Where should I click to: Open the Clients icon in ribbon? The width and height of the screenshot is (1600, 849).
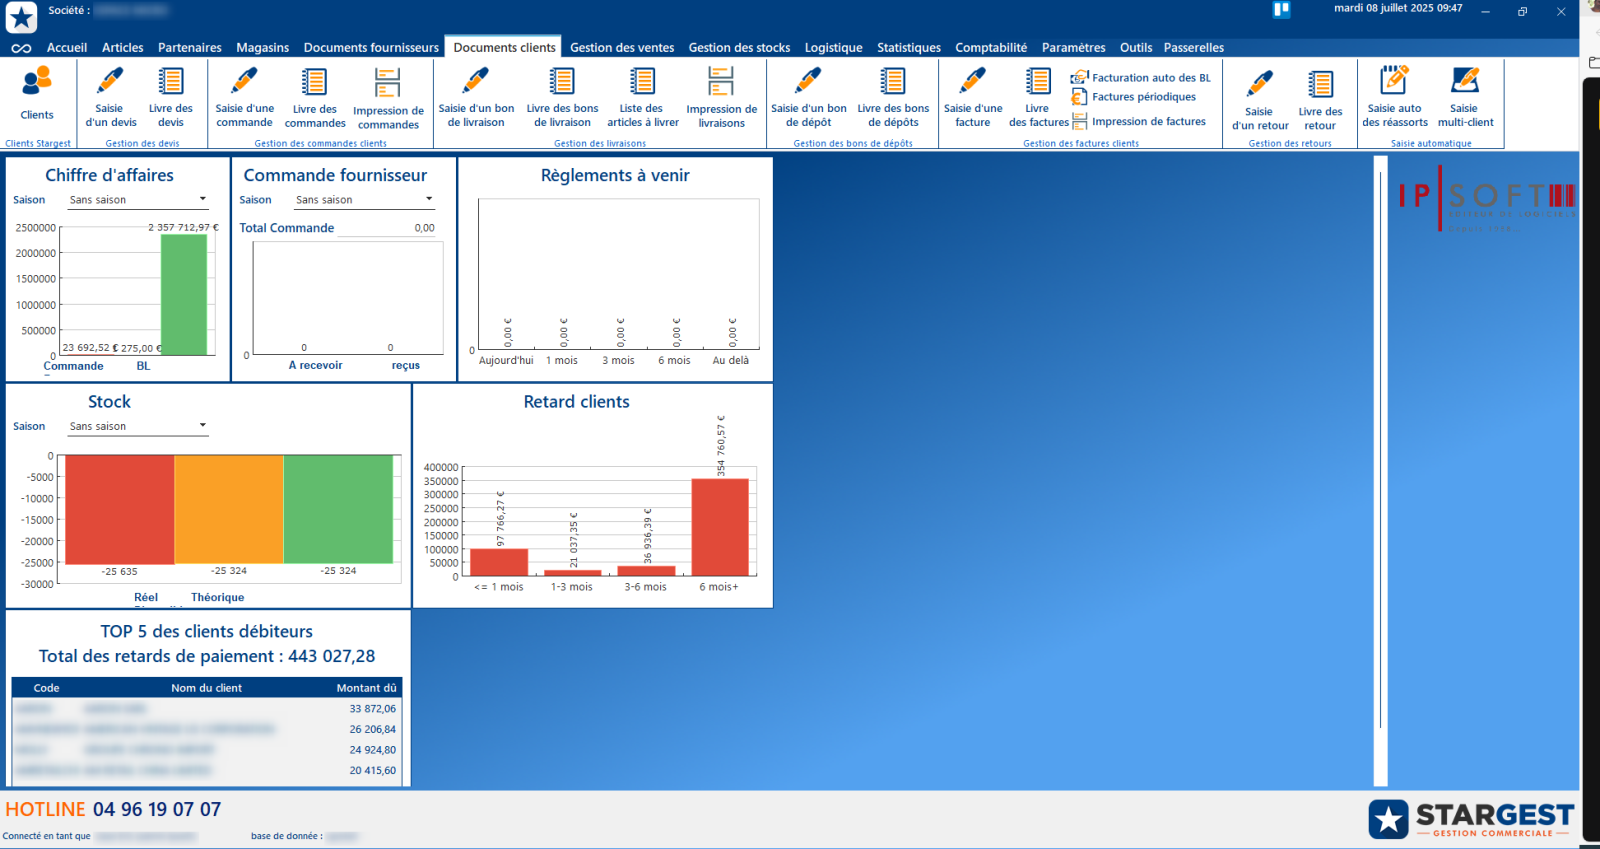click(x=37, y=82)
